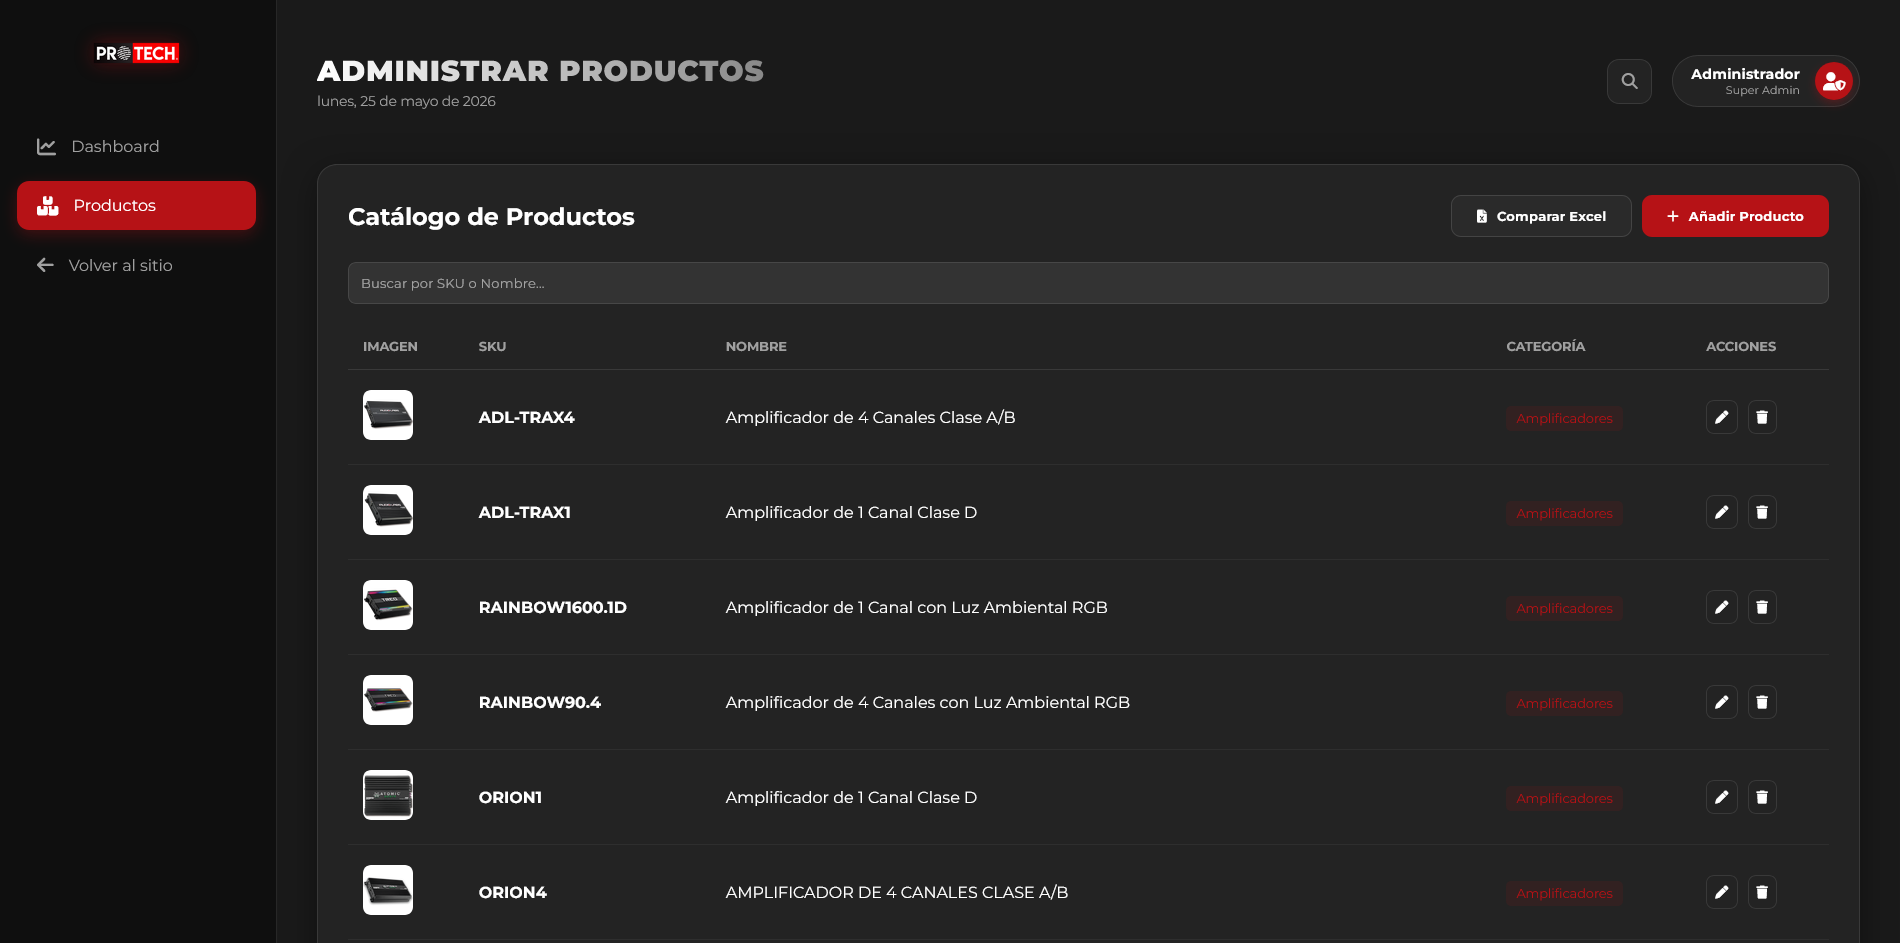Open the search magnifier in header
Viewport: 1900px width, 943px height.
pyautogui.click(x=1629, y=81)
